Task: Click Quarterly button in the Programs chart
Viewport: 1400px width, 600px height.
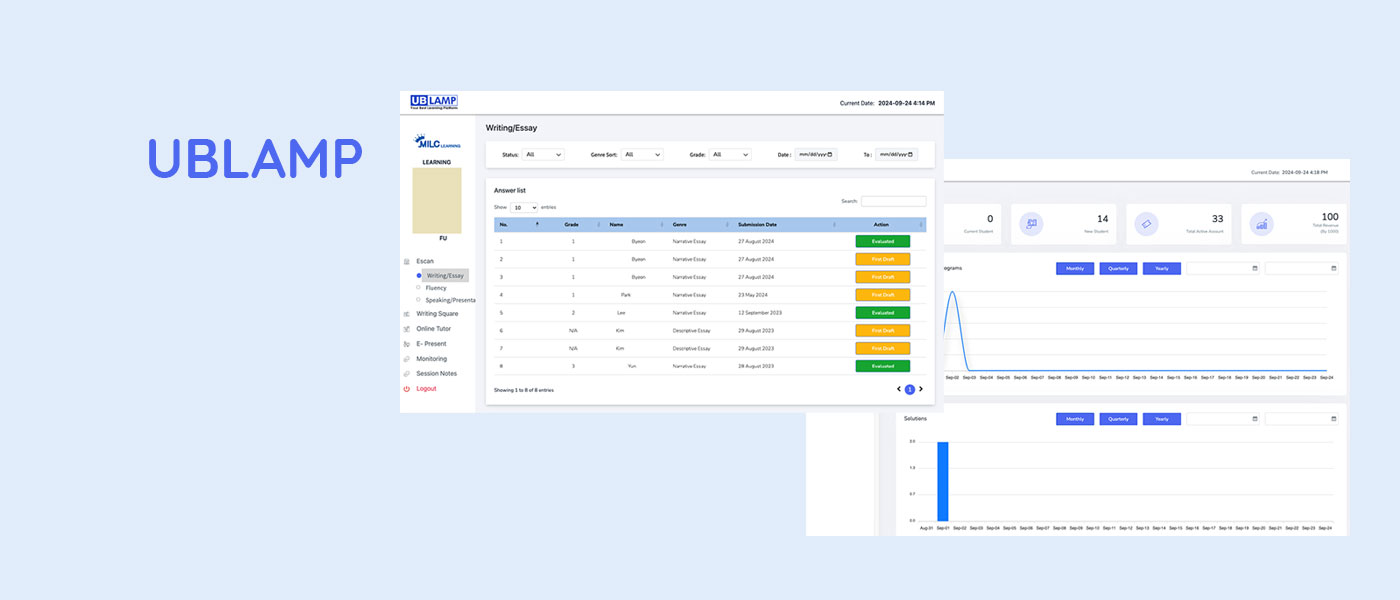Action: click(1118, 268)
